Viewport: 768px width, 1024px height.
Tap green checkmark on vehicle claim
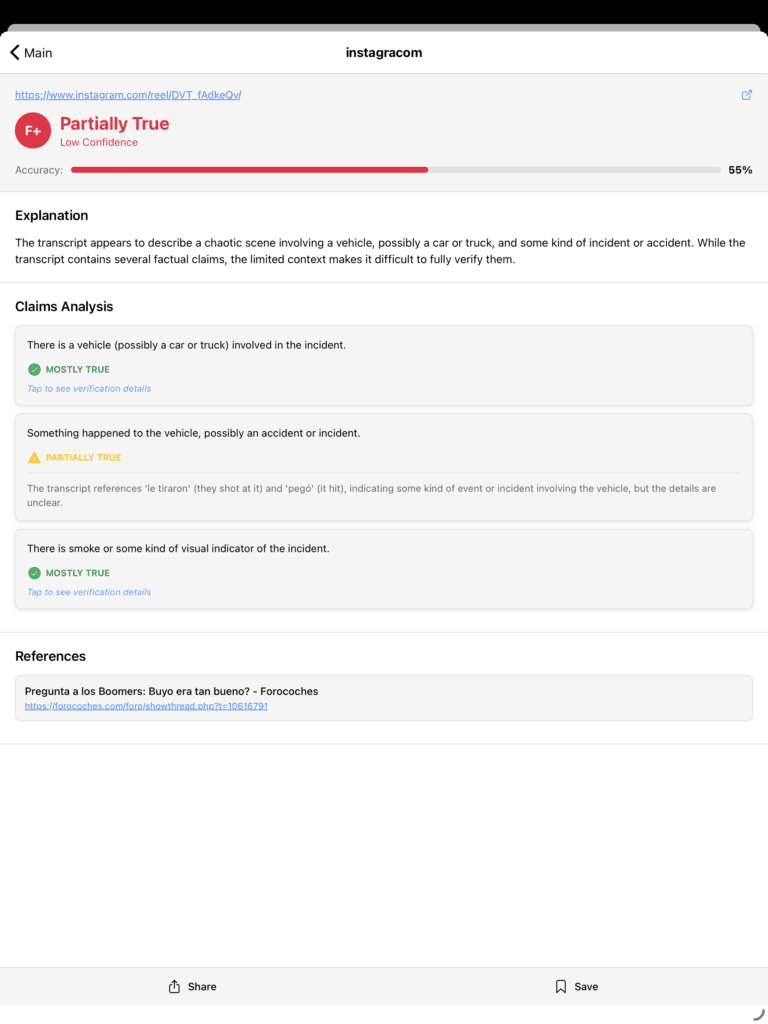(34, 369)
